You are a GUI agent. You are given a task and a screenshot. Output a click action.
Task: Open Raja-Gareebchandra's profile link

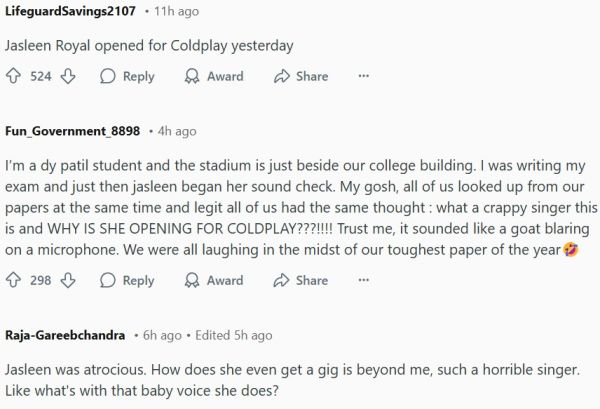[65, 335]
